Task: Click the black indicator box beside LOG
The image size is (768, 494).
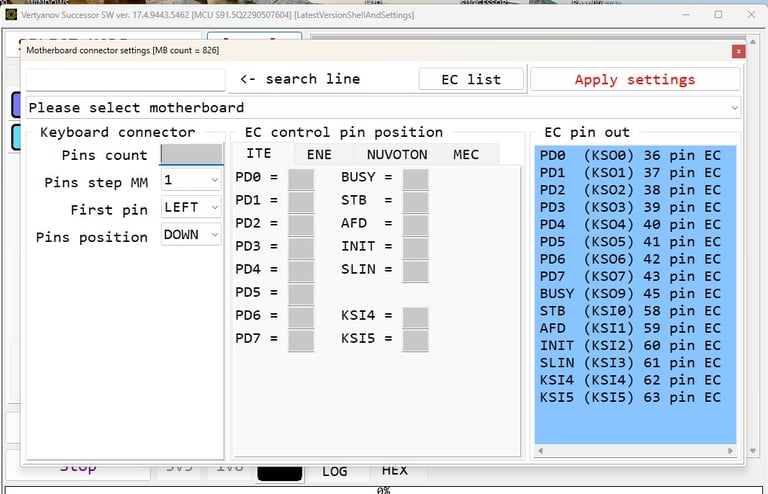Action: click(280, 473)
